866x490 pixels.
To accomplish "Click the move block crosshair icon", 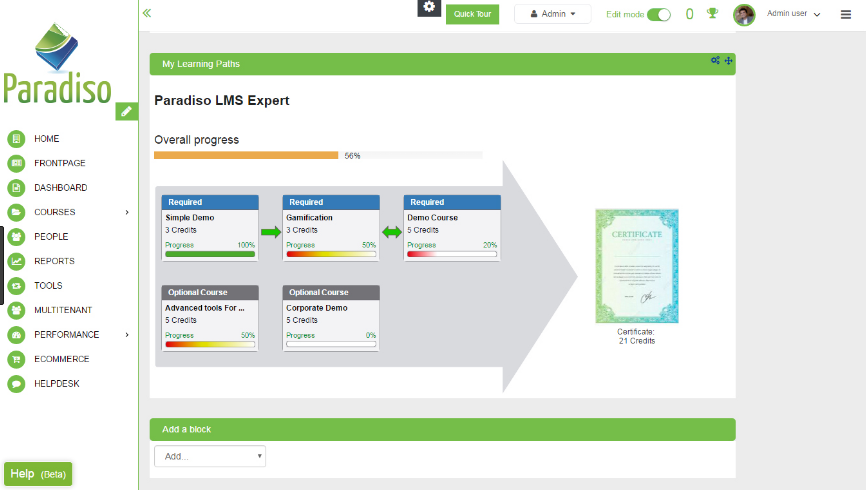I will pyautogui.click(x=729, y=61).
